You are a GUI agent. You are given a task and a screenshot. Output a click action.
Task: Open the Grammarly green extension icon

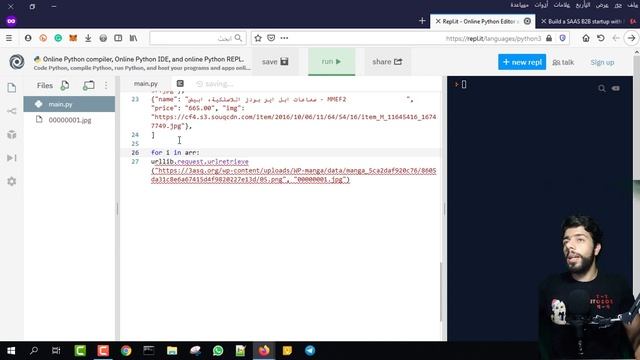58,38
